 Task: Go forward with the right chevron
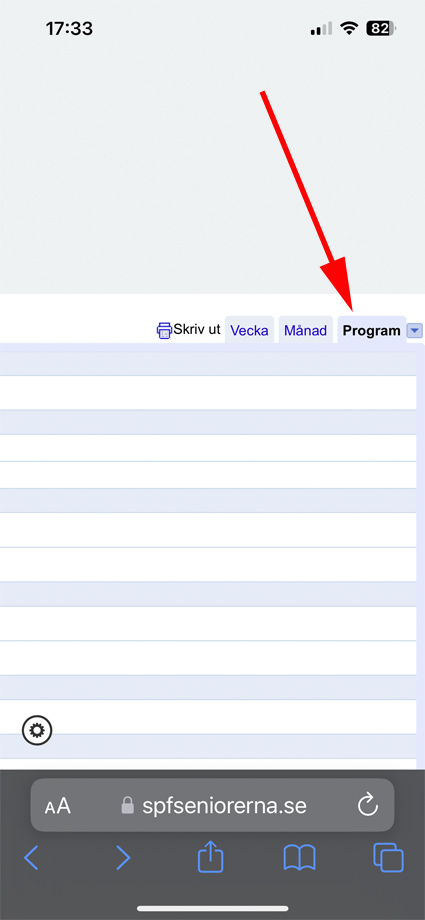(x=123, y=858)
